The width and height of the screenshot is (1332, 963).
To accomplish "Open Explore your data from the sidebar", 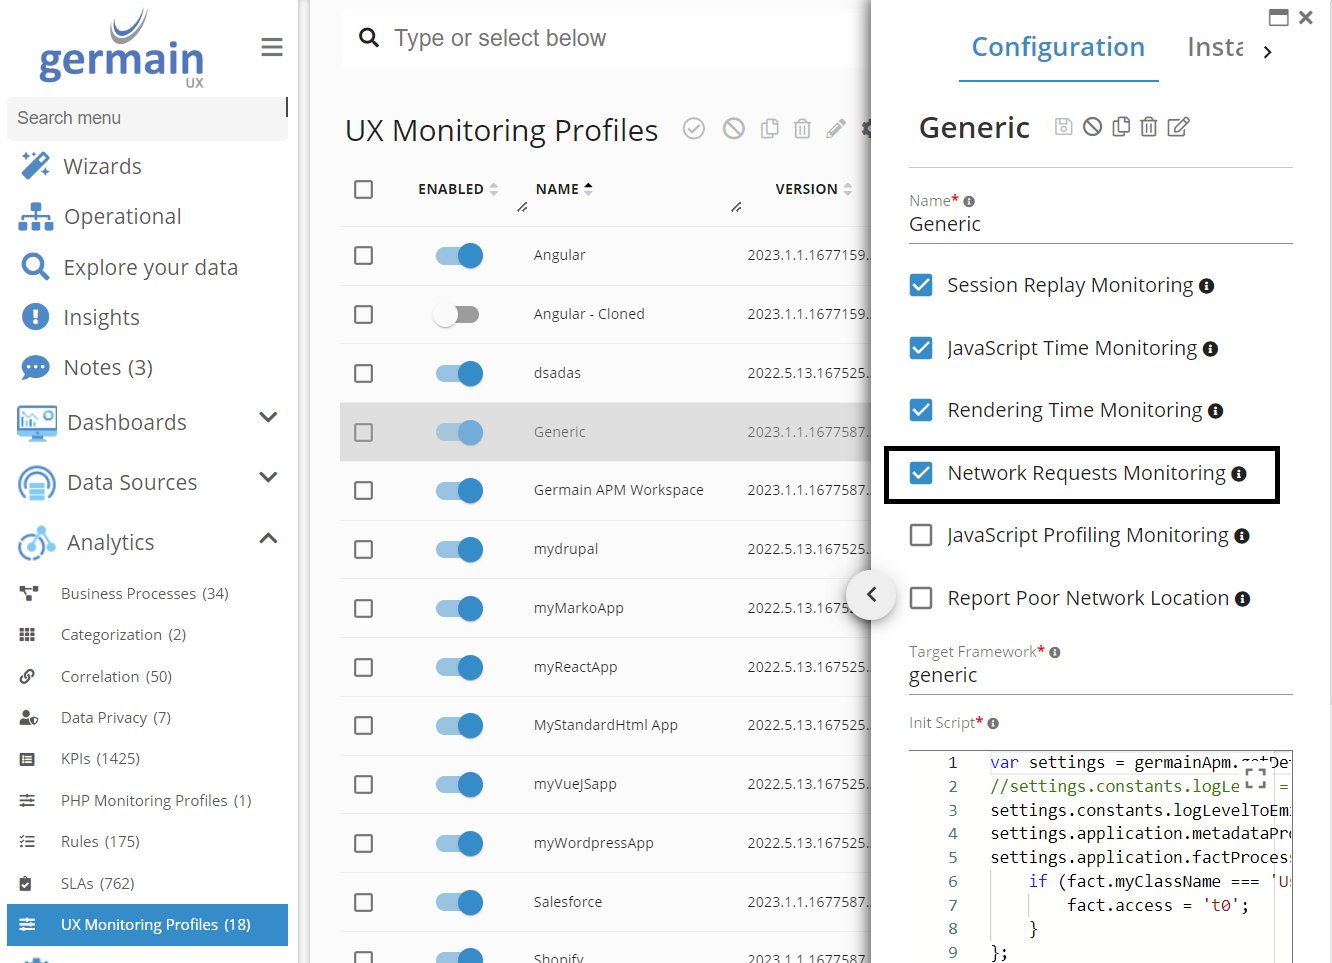I will (150, 267).
